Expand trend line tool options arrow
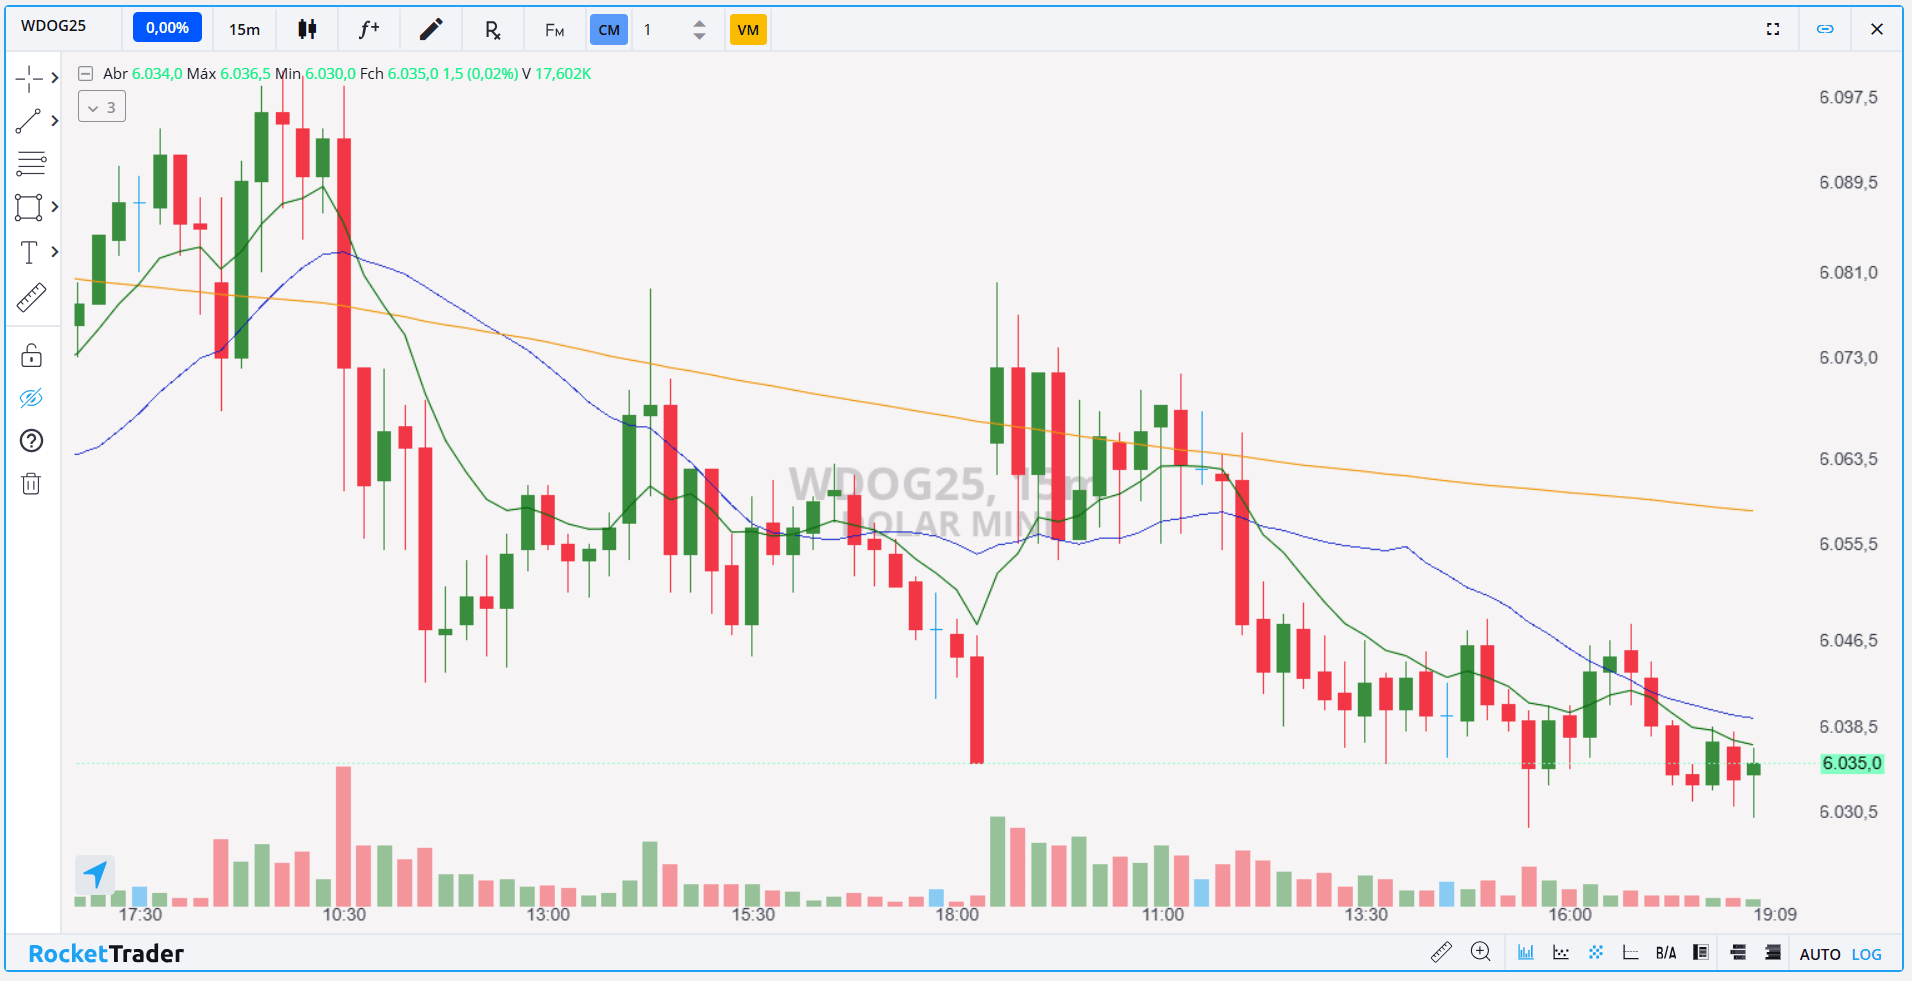 coord(55,121)
